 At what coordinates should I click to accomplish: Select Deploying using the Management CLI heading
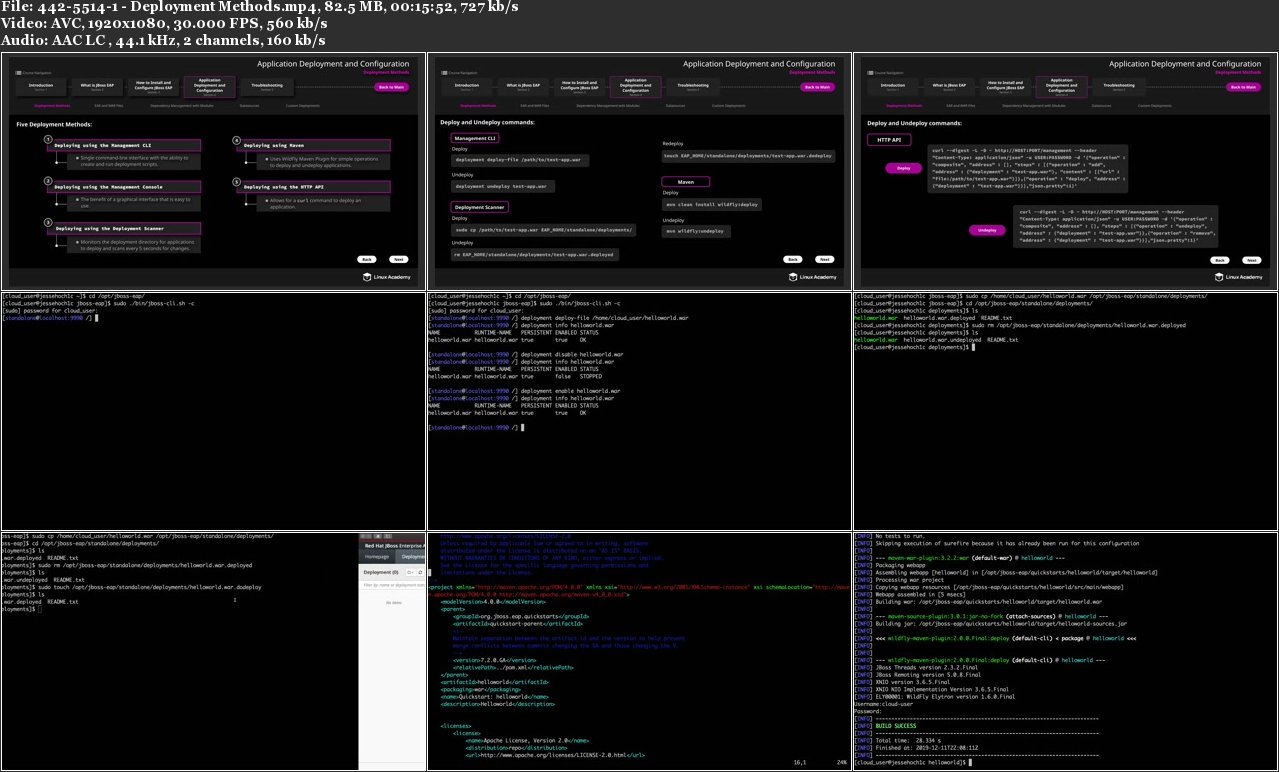pyautogui.click(x=124, y=146)
